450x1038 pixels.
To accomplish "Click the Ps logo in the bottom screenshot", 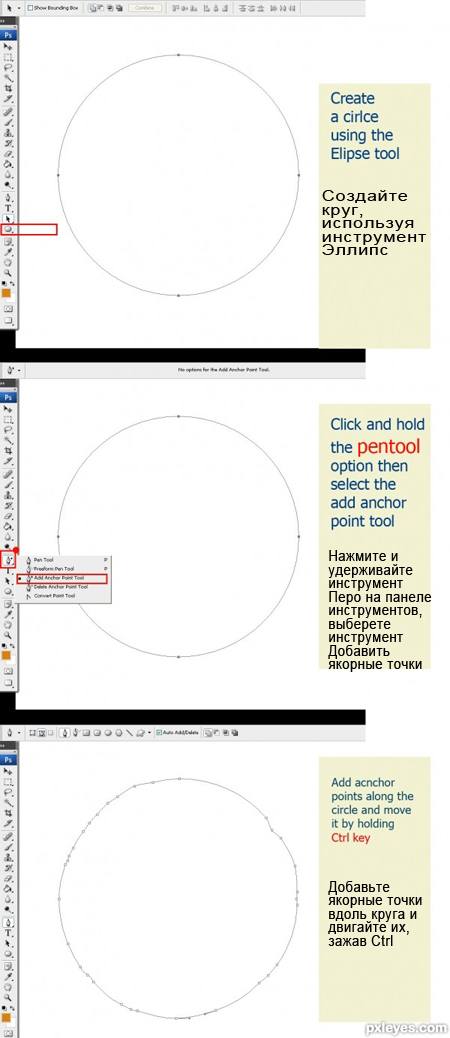I will tap(9, 759).
